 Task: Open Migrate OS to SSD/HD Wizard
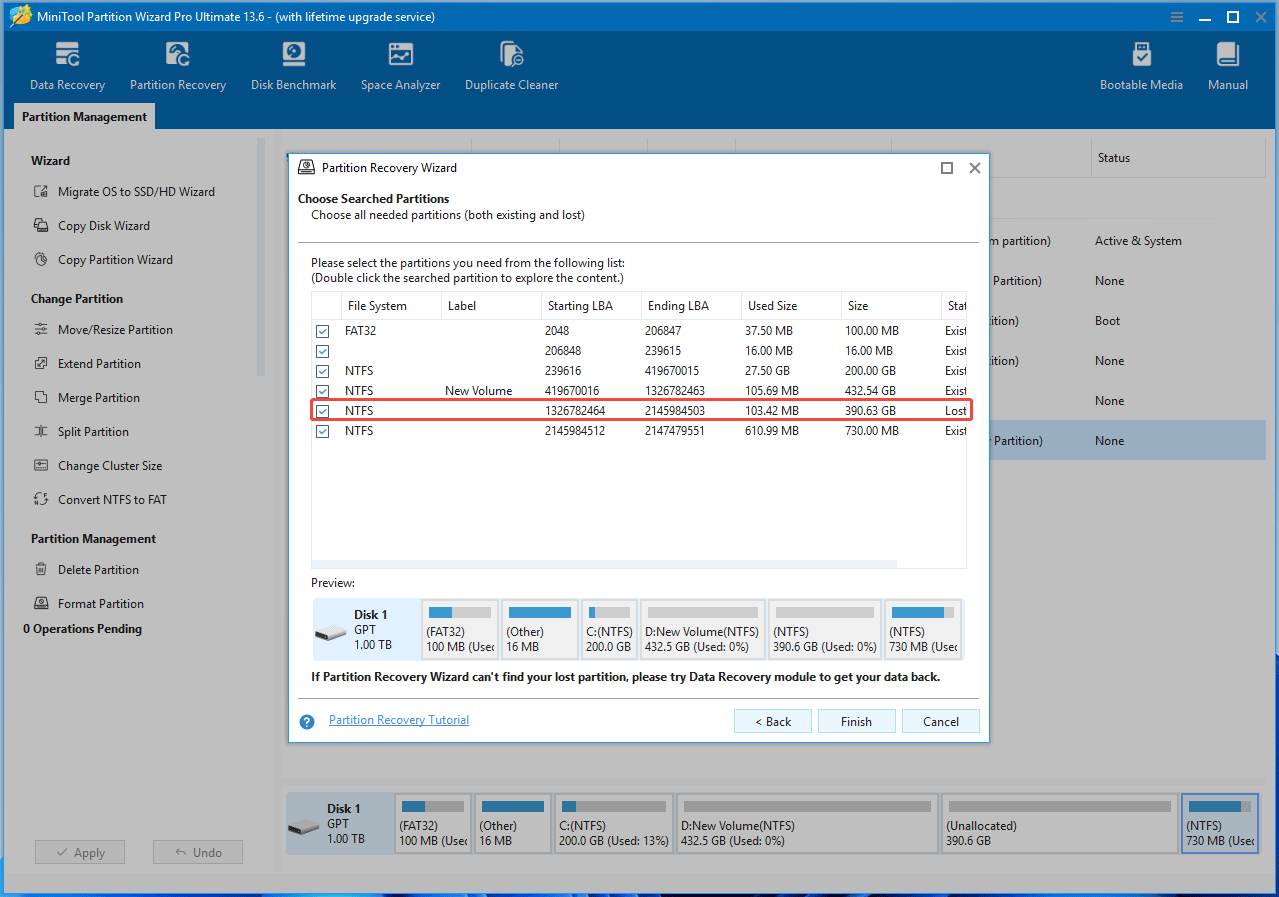[124, 192]
